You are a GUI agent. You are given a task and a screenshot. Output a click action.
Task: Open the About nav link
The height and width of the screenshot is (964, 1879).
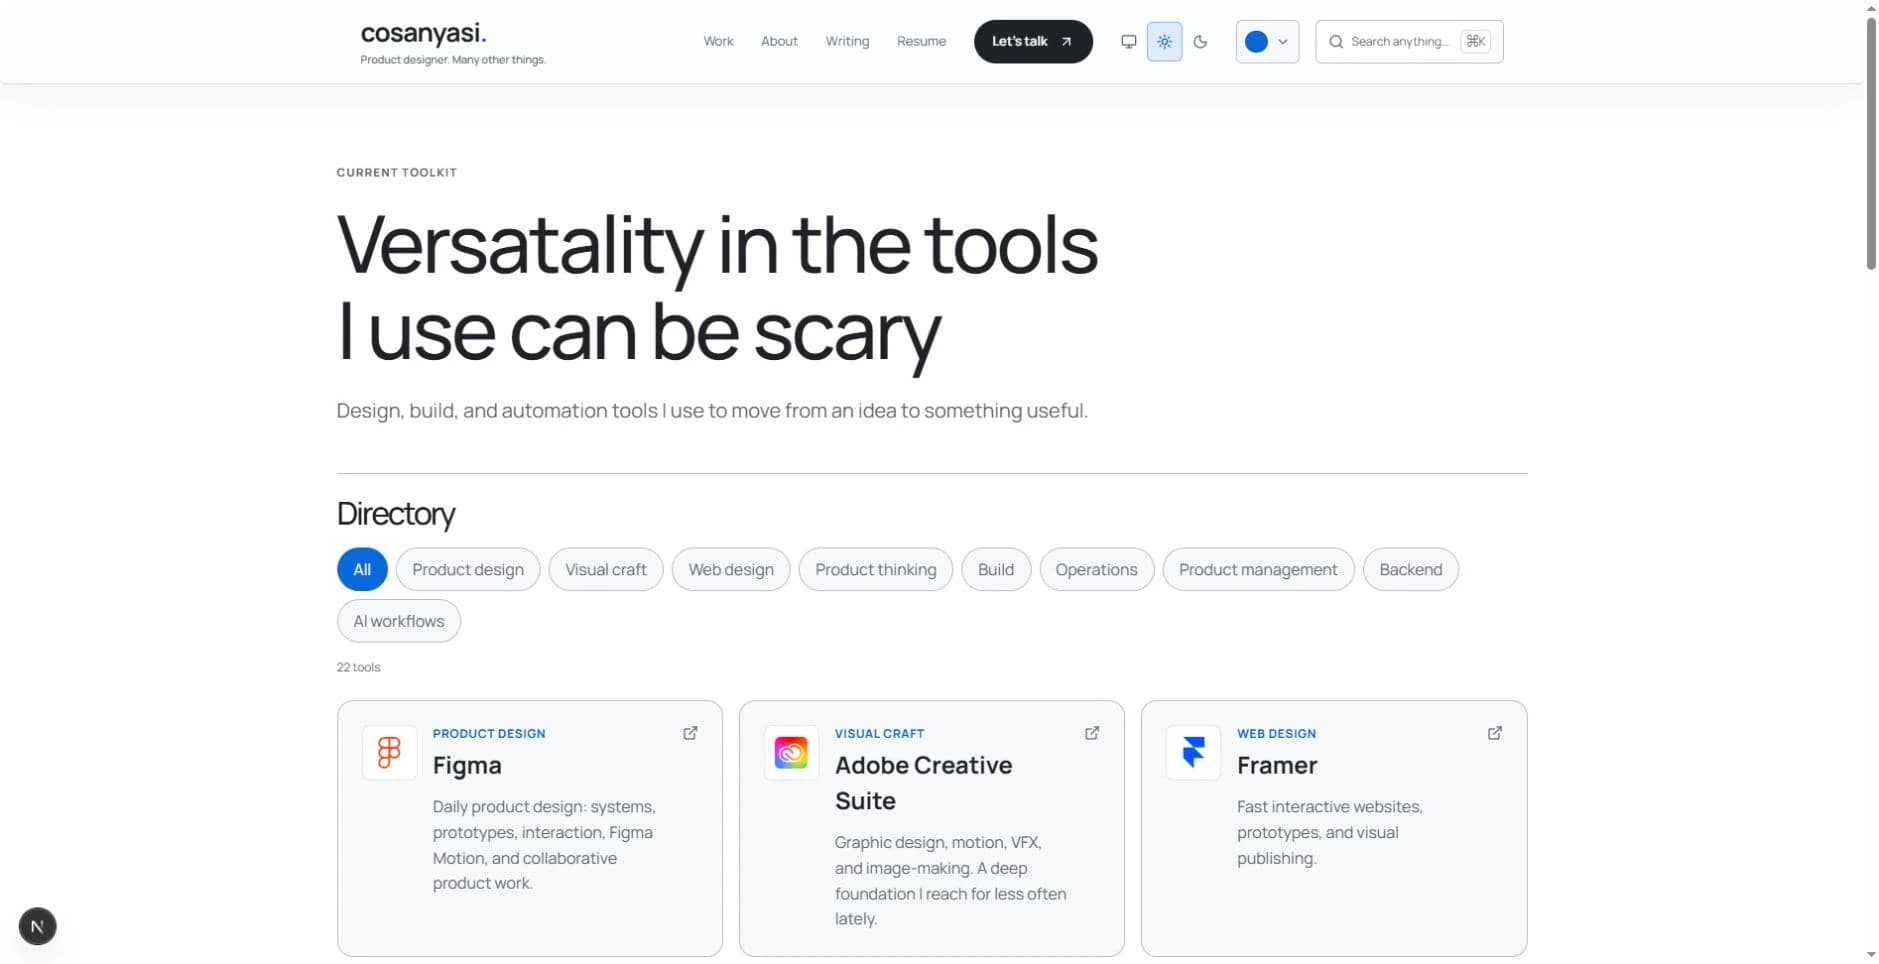[x=779, y=41]
